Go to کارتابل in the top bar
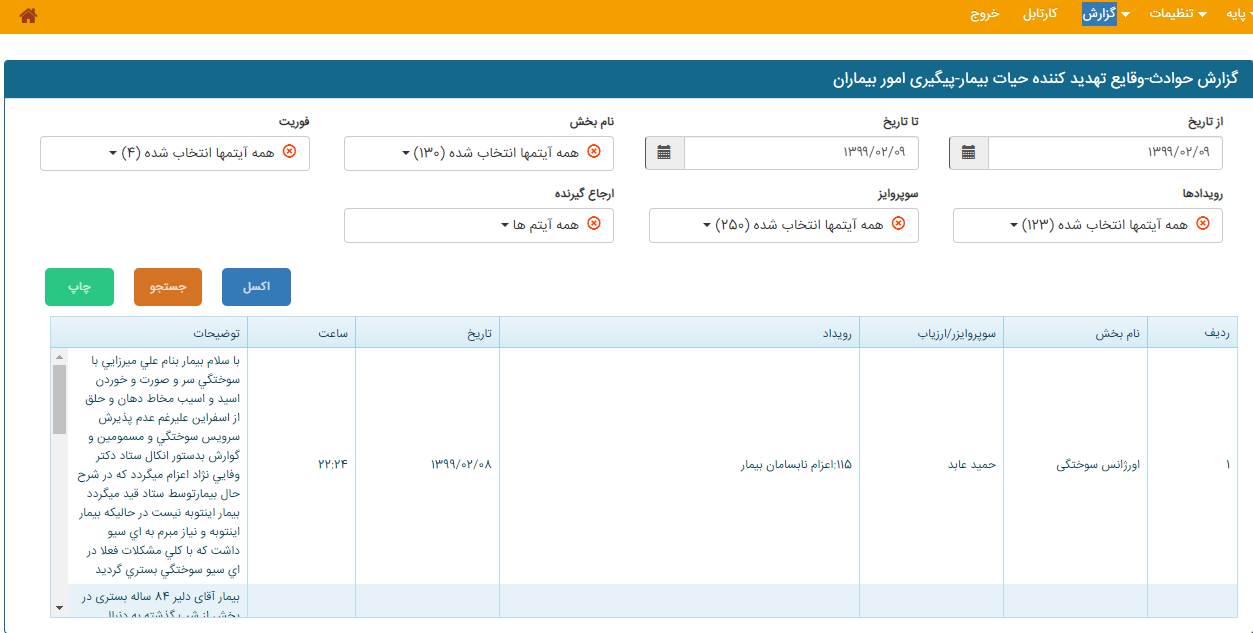This screenshot has height=633, width=1253. coord(1040,14)
